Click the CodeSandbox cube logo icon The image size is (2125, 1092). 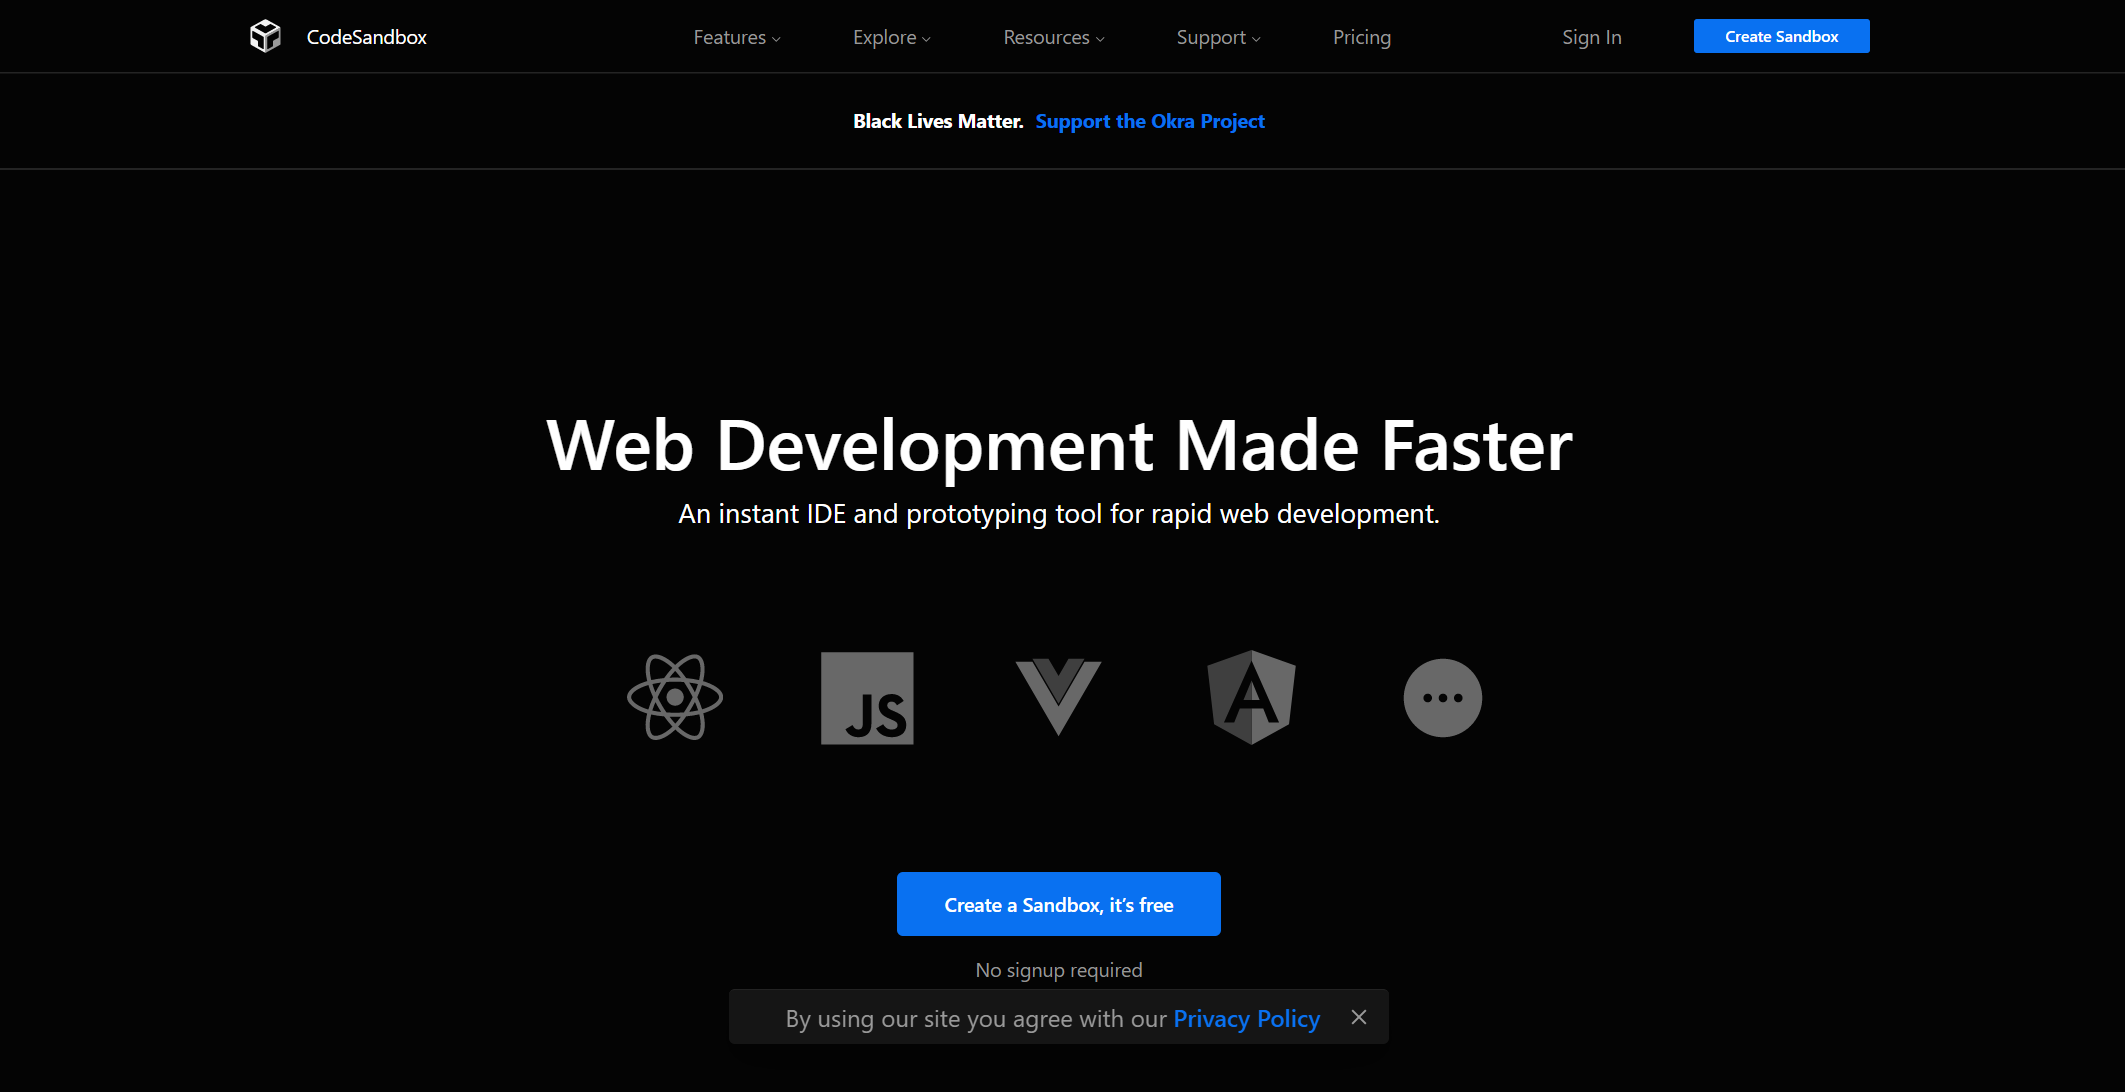265,36
